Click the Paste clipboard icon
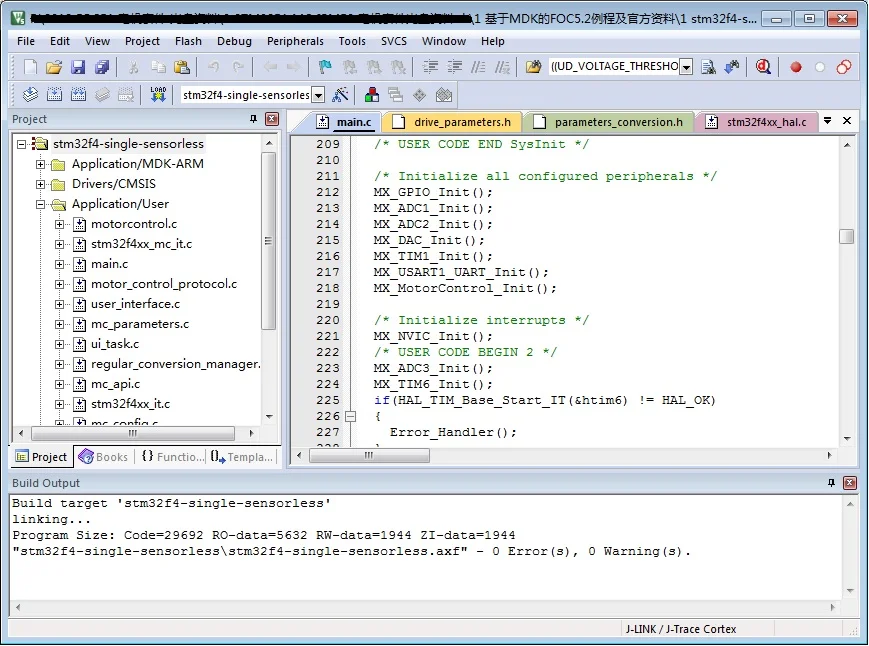The width and height of the screenshot is (869, 646). point(182,67)
